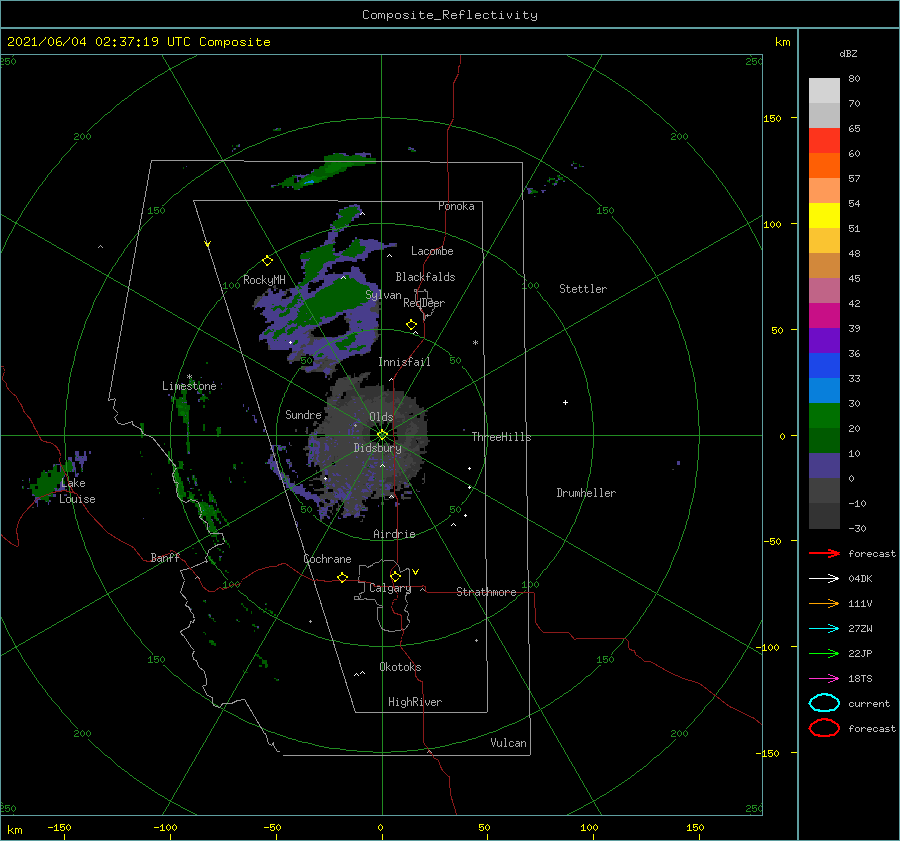Screen dimensions: 900x841
Task: Select the magenta 39–42 dBZ swatch
Action: tap(824, 316)
